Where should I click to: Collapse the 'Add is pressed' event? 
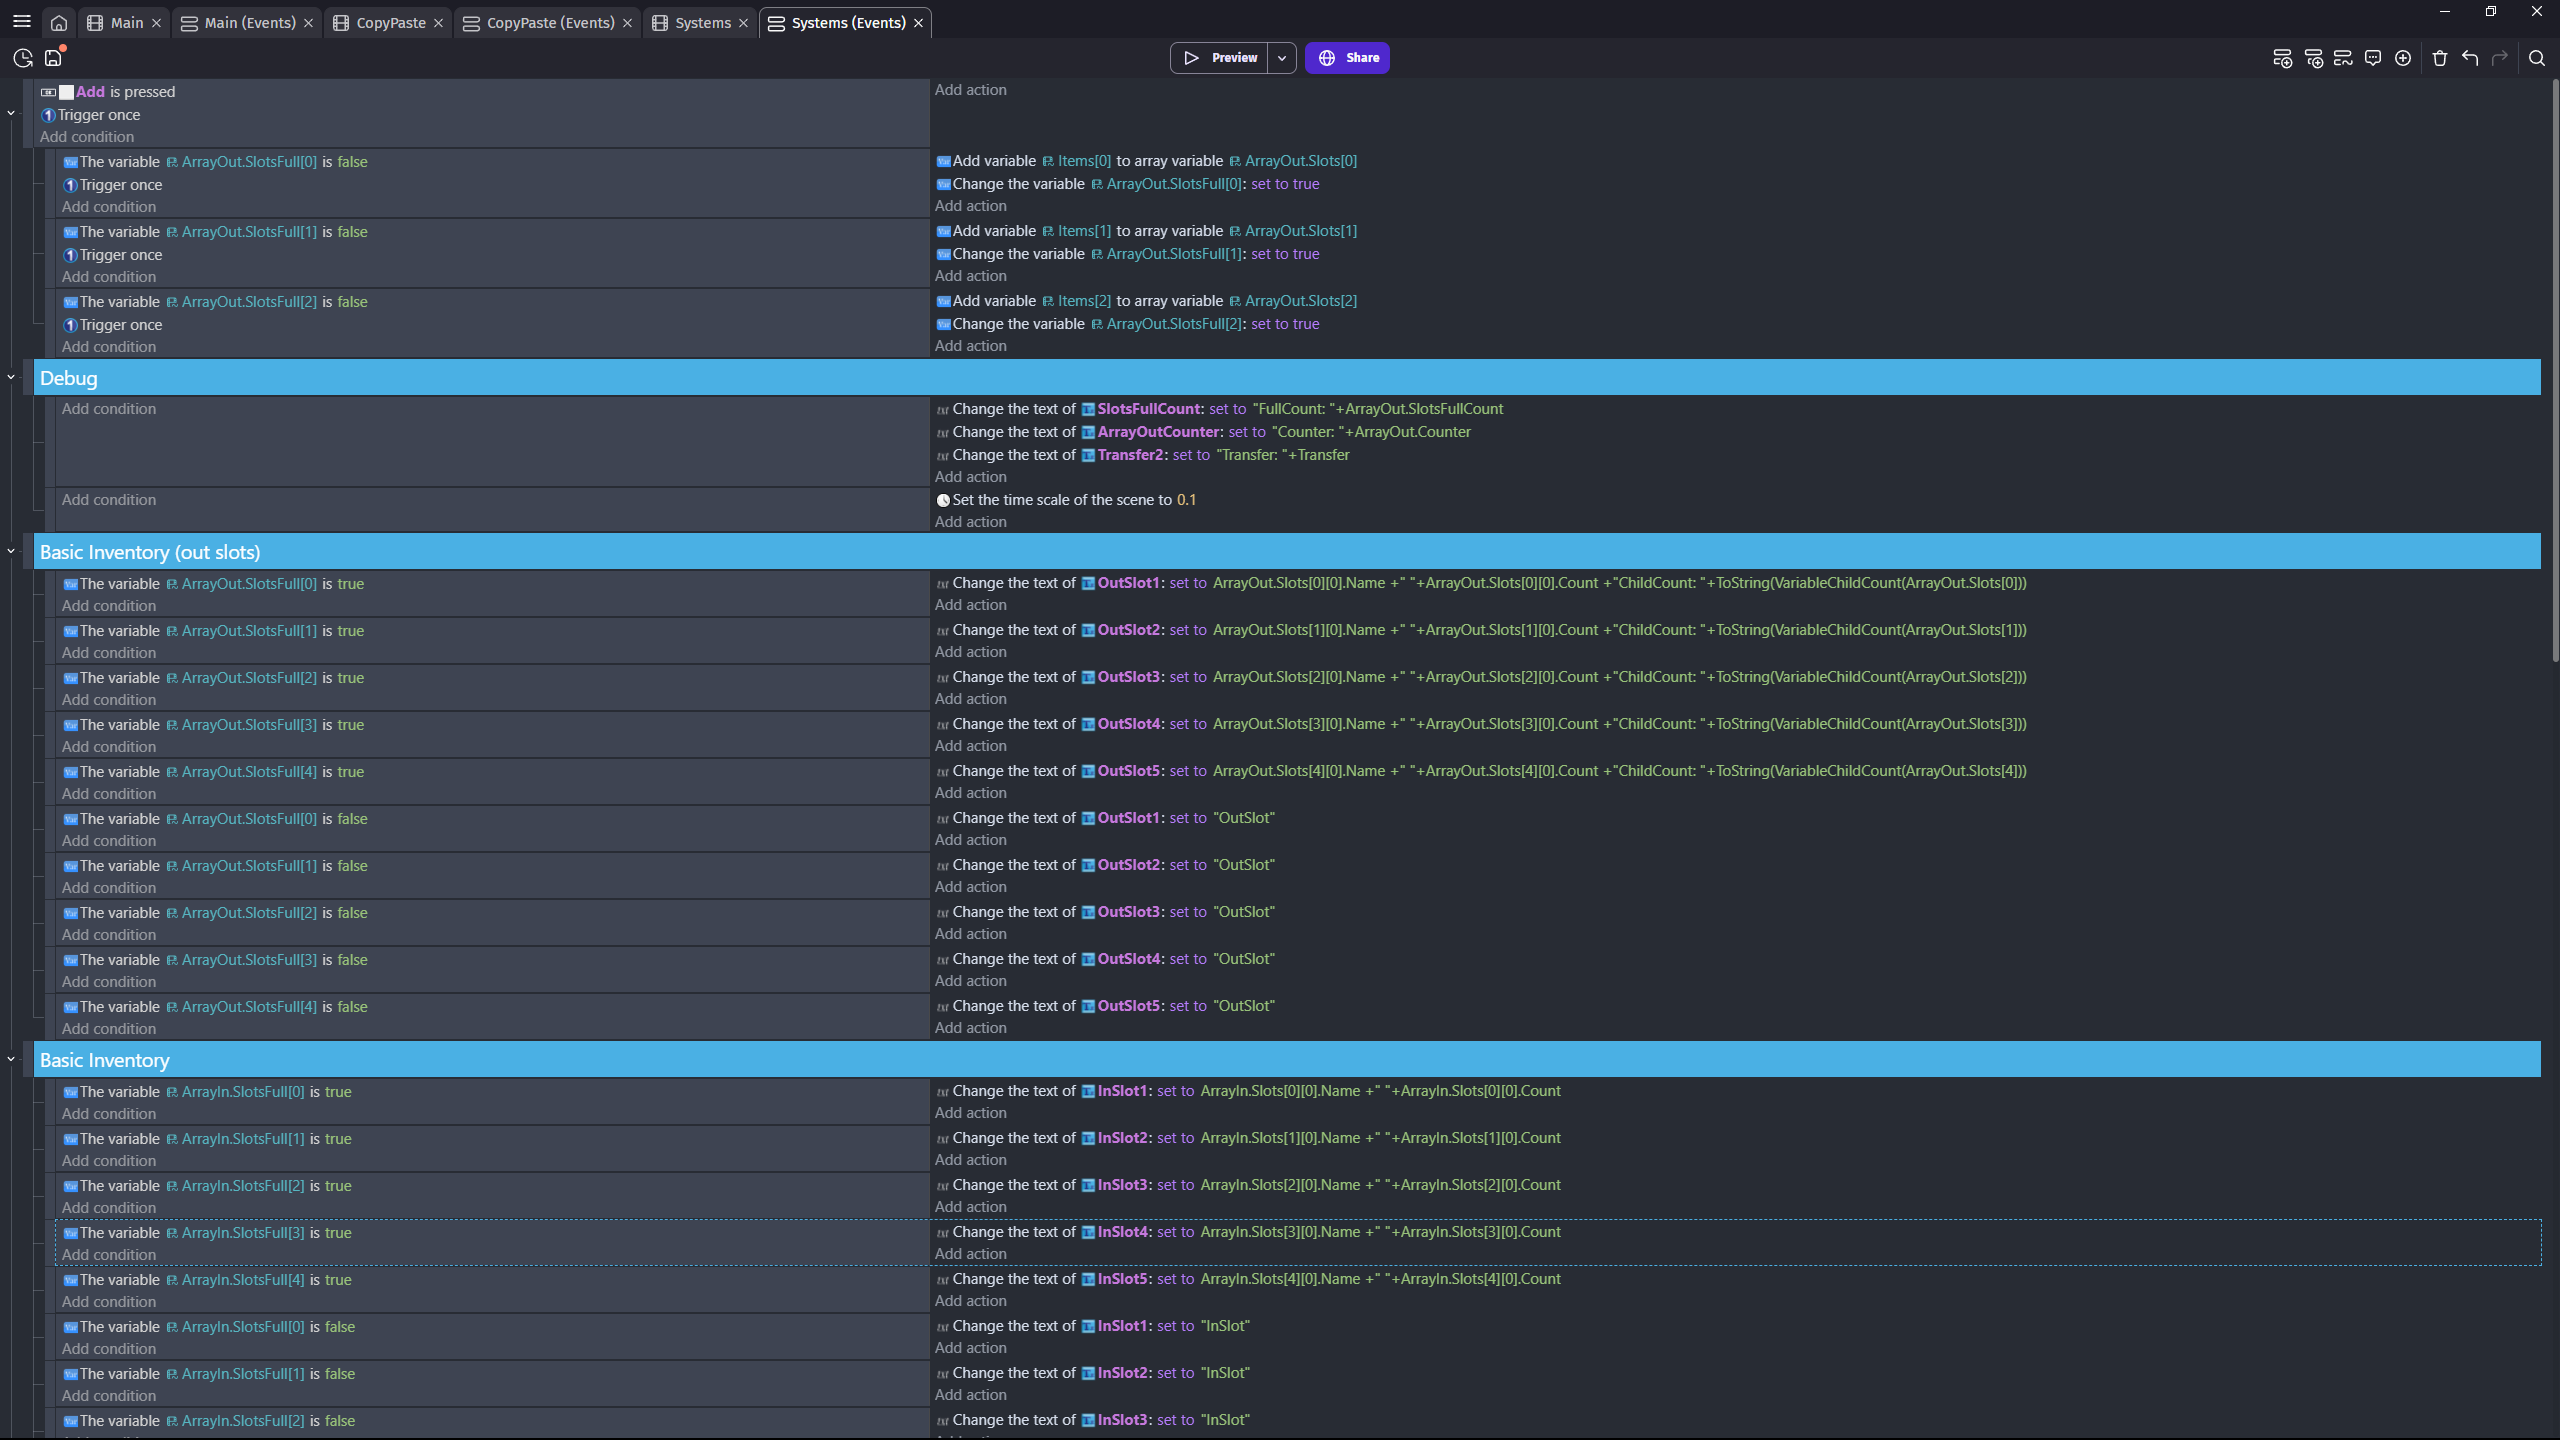coord(11,113)
